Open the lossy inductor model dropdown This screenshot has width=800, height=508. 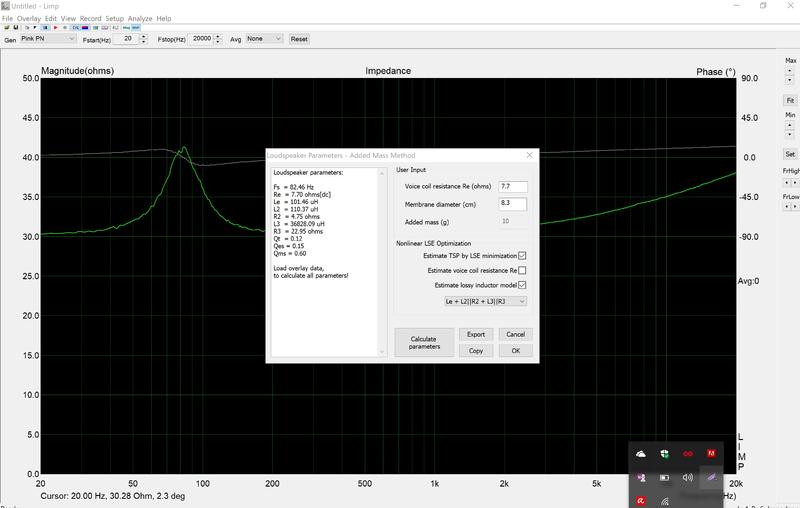point(485,300)
